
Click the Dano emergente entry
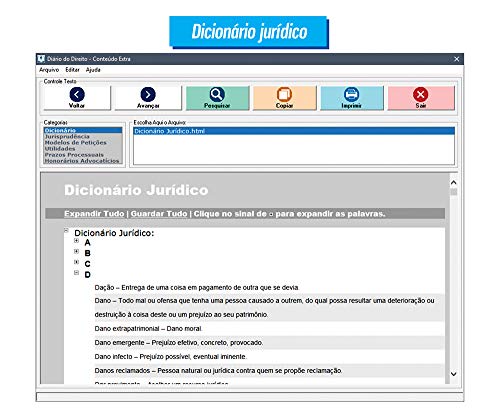[179, 342]
